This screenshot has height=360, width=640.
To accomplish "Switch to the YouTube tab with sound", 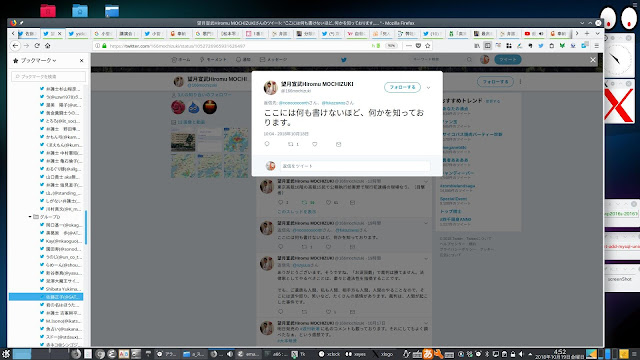I will [x=534, y=33].
